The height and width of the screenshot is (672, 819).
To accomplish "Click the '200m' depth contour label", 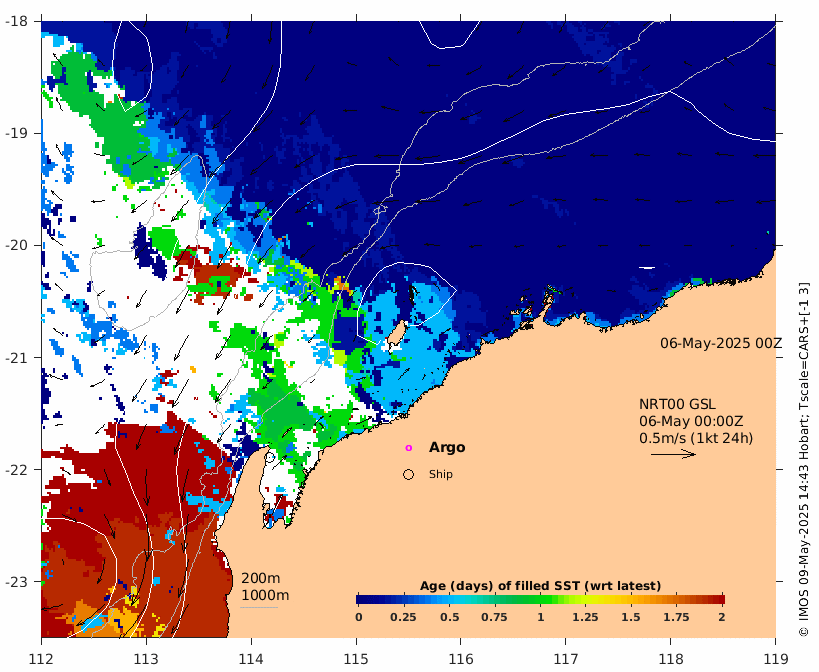I will pos(261,579).
